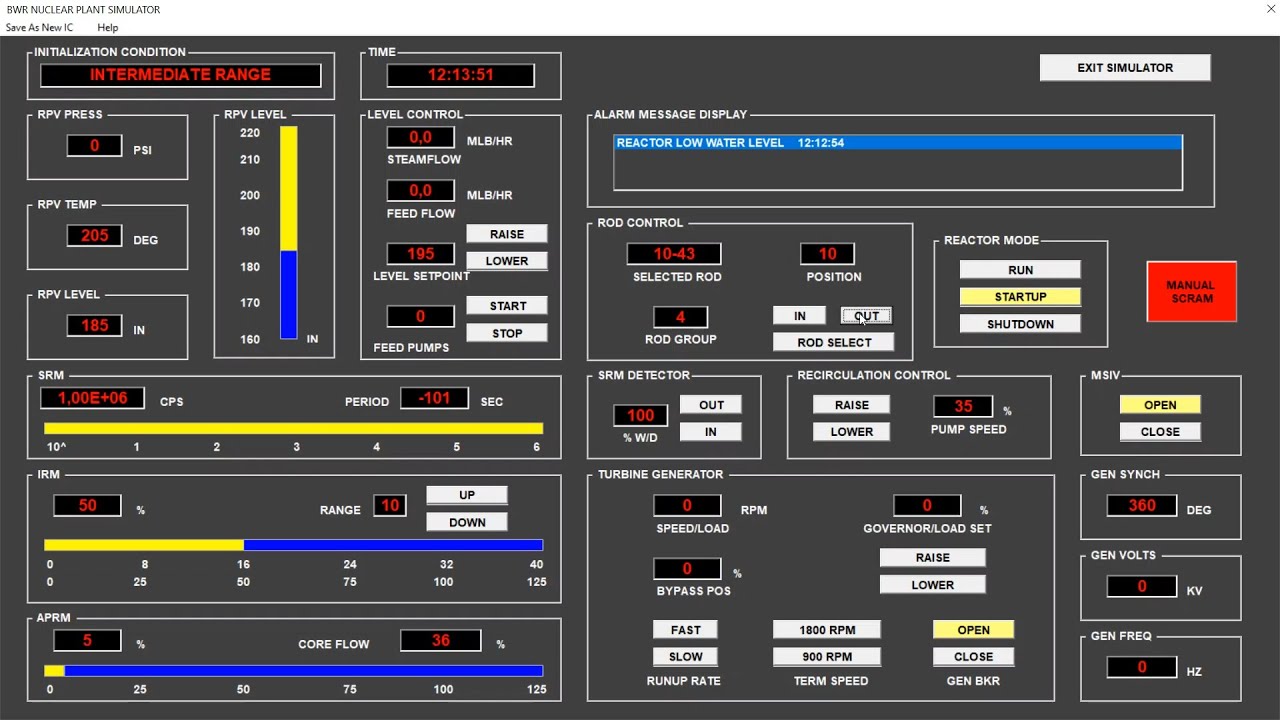Click the bypass position readout
Screen dimensions: 1280x720
tap(687, 569)
